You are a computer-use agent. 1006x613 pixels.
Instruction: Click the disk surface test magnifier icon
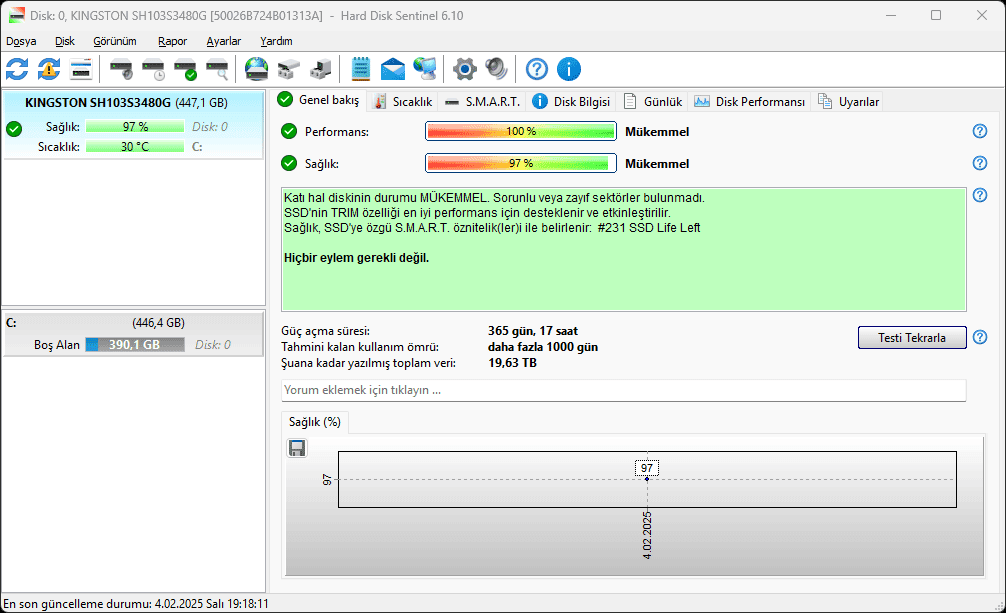(x=217, y=69)
